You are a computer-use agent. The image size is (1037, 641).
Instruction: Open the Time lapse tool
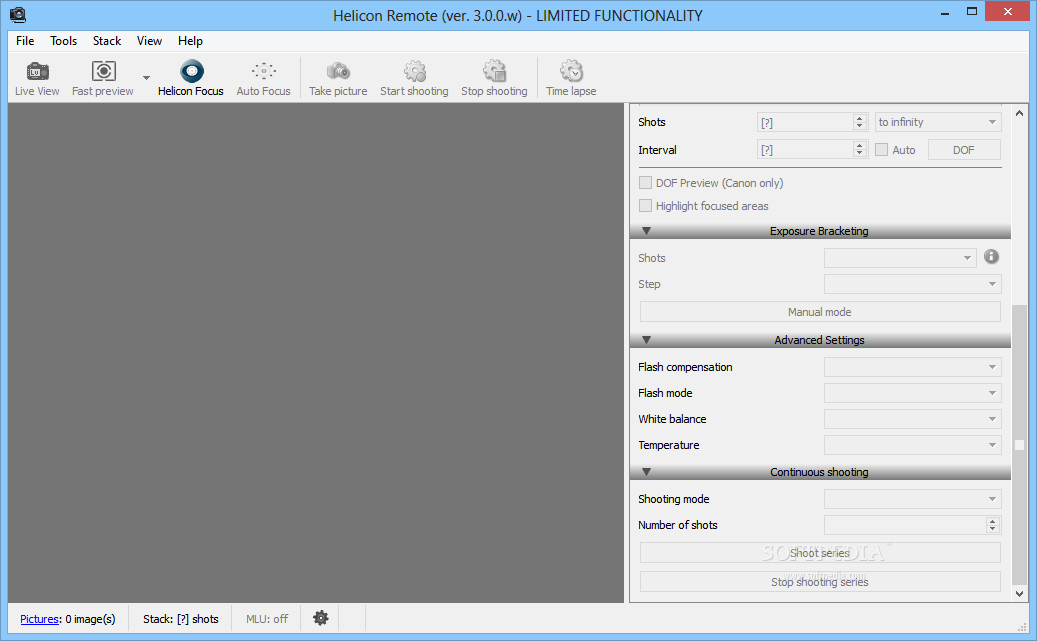[571, 72]
